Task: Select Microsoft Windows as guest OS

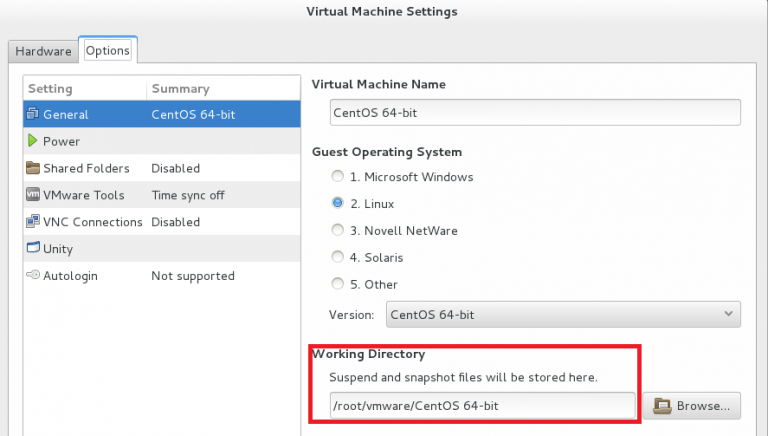Action: [337, 176]
